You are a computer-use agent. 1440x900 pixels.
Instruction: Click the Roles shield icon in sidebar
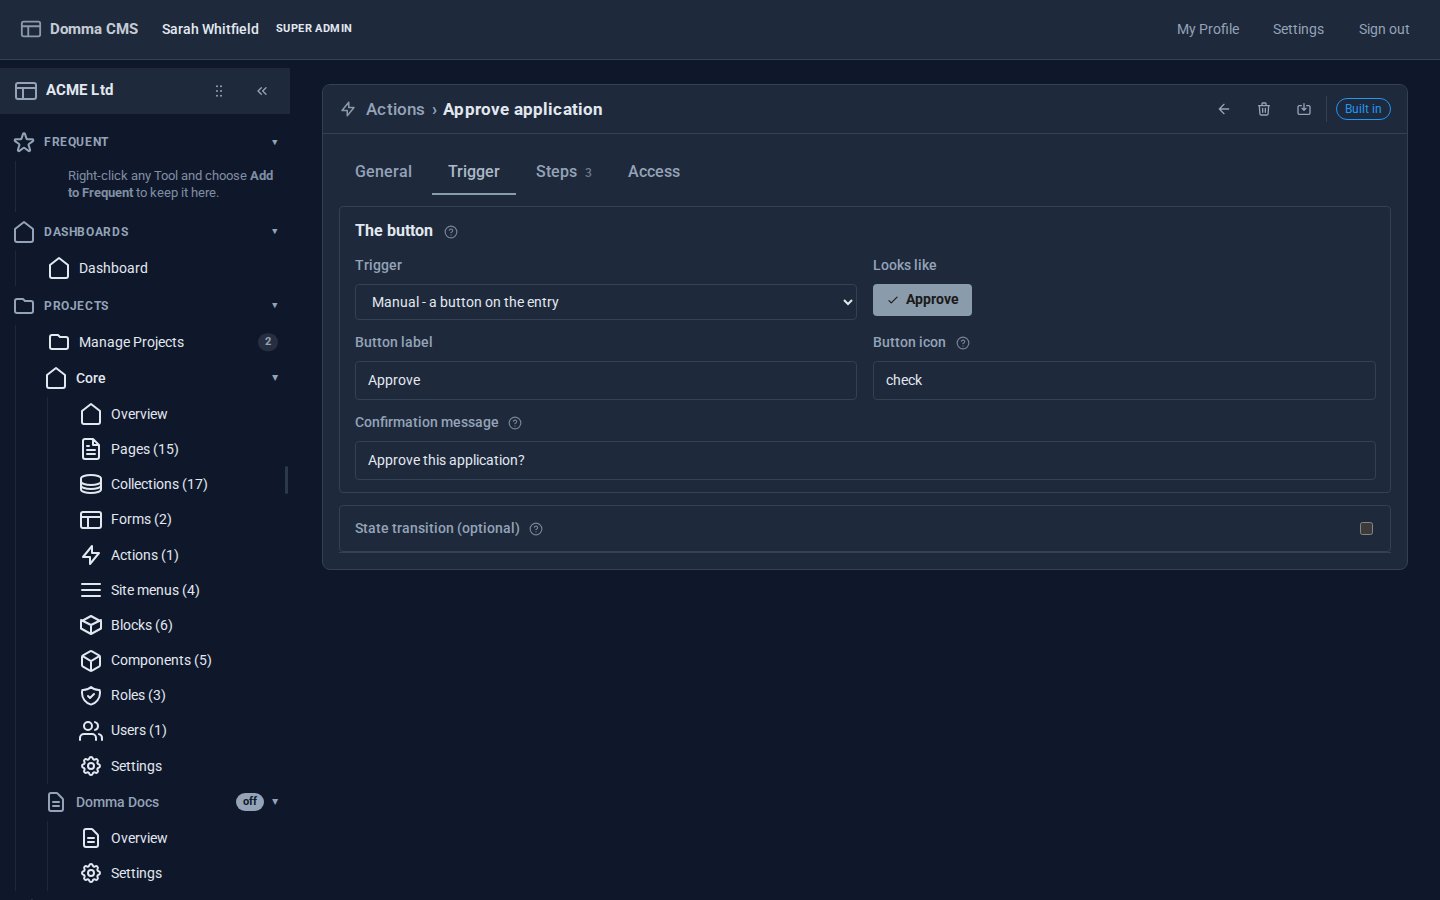[x=91, y=695]
